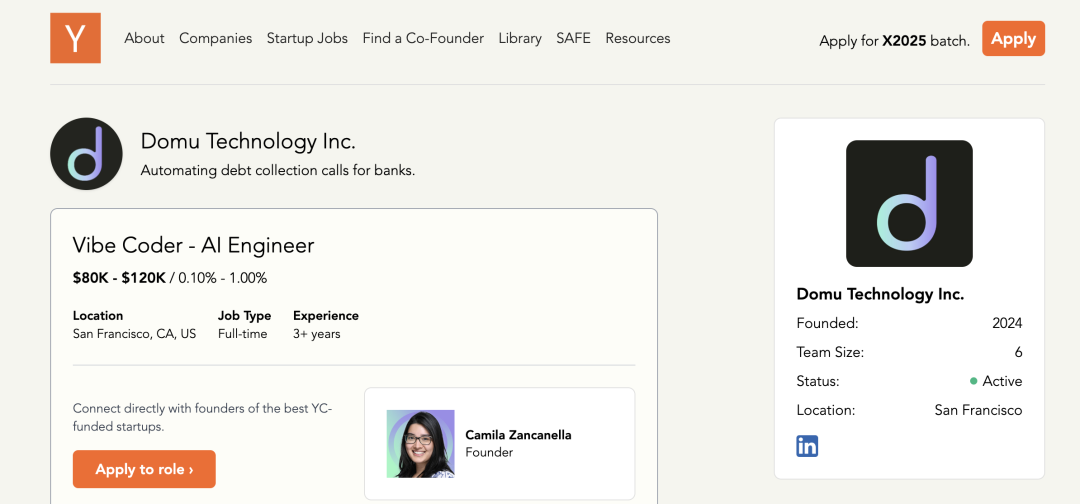The width and height of the screenshot is (1080, 504).
Task: Open the Resources menu item
Action: [638, 39]
